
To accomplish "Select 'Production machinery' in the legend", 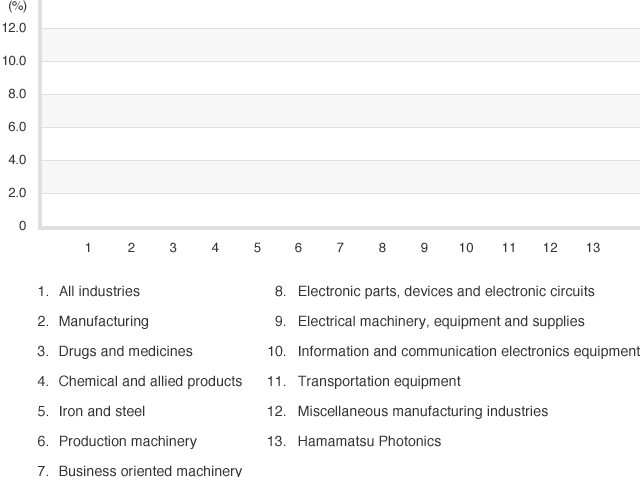I will (x=127, y=441).
